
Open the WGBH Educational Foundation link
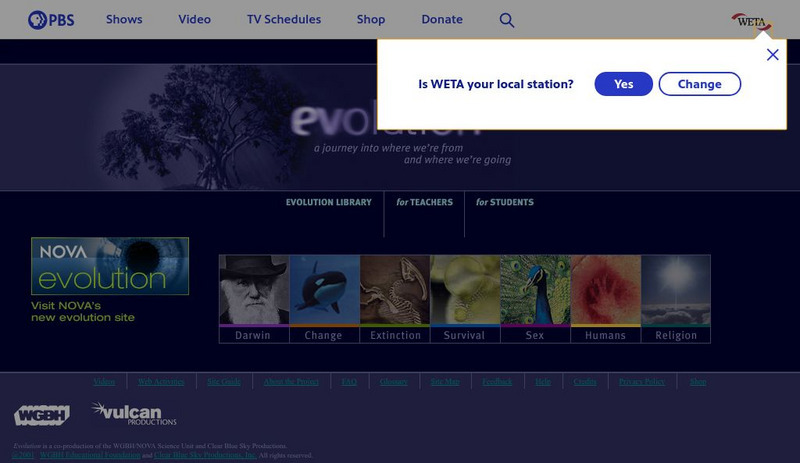[x=90, y=455]
